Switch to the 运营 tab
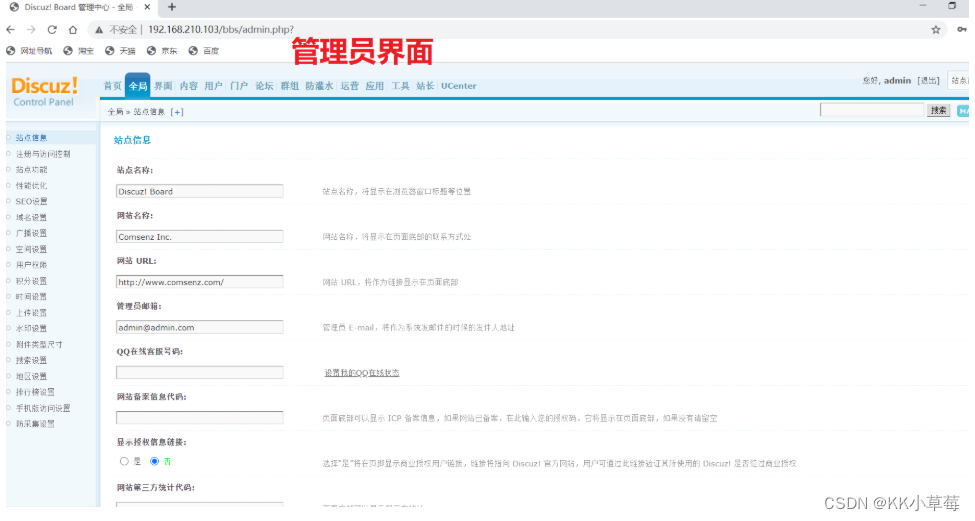The width and height of the screenshot is (975, 521). coord(349,86)
